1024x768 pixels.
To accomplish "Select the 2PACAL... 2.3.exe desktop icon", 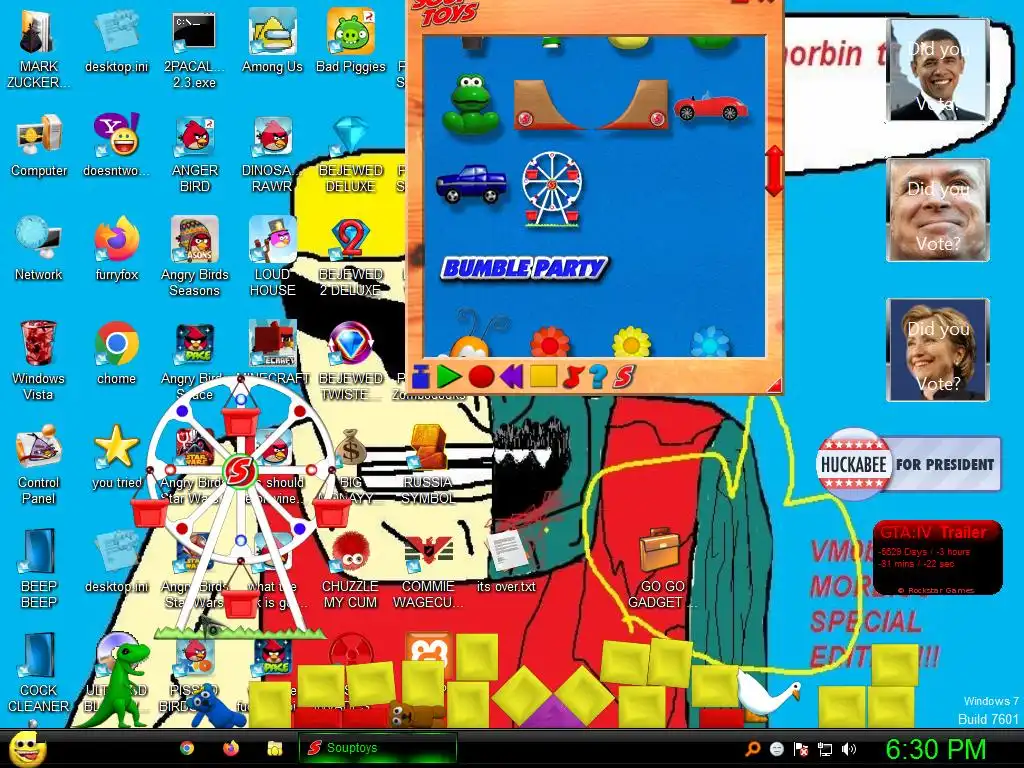I will (x=194, y=49).
